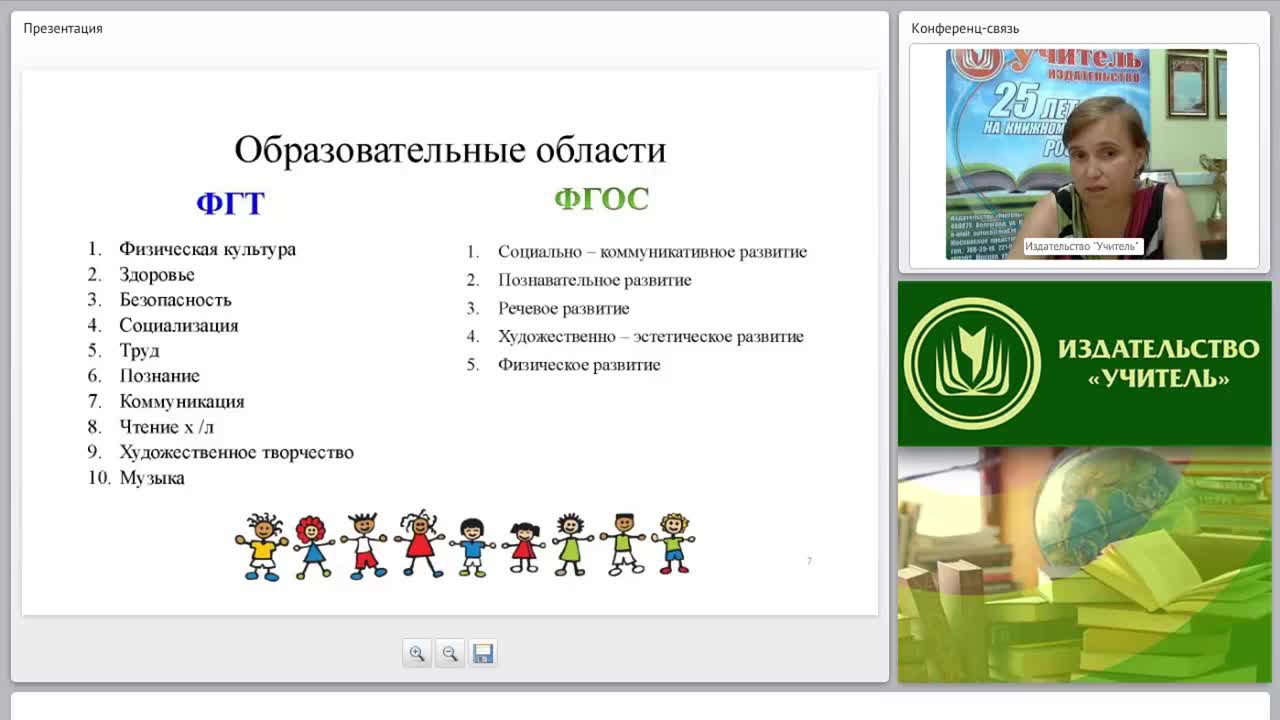The image size is (1280, 720).
Task: Click the cartoon children illustration on slide
Action: click(x=465, y=545)
